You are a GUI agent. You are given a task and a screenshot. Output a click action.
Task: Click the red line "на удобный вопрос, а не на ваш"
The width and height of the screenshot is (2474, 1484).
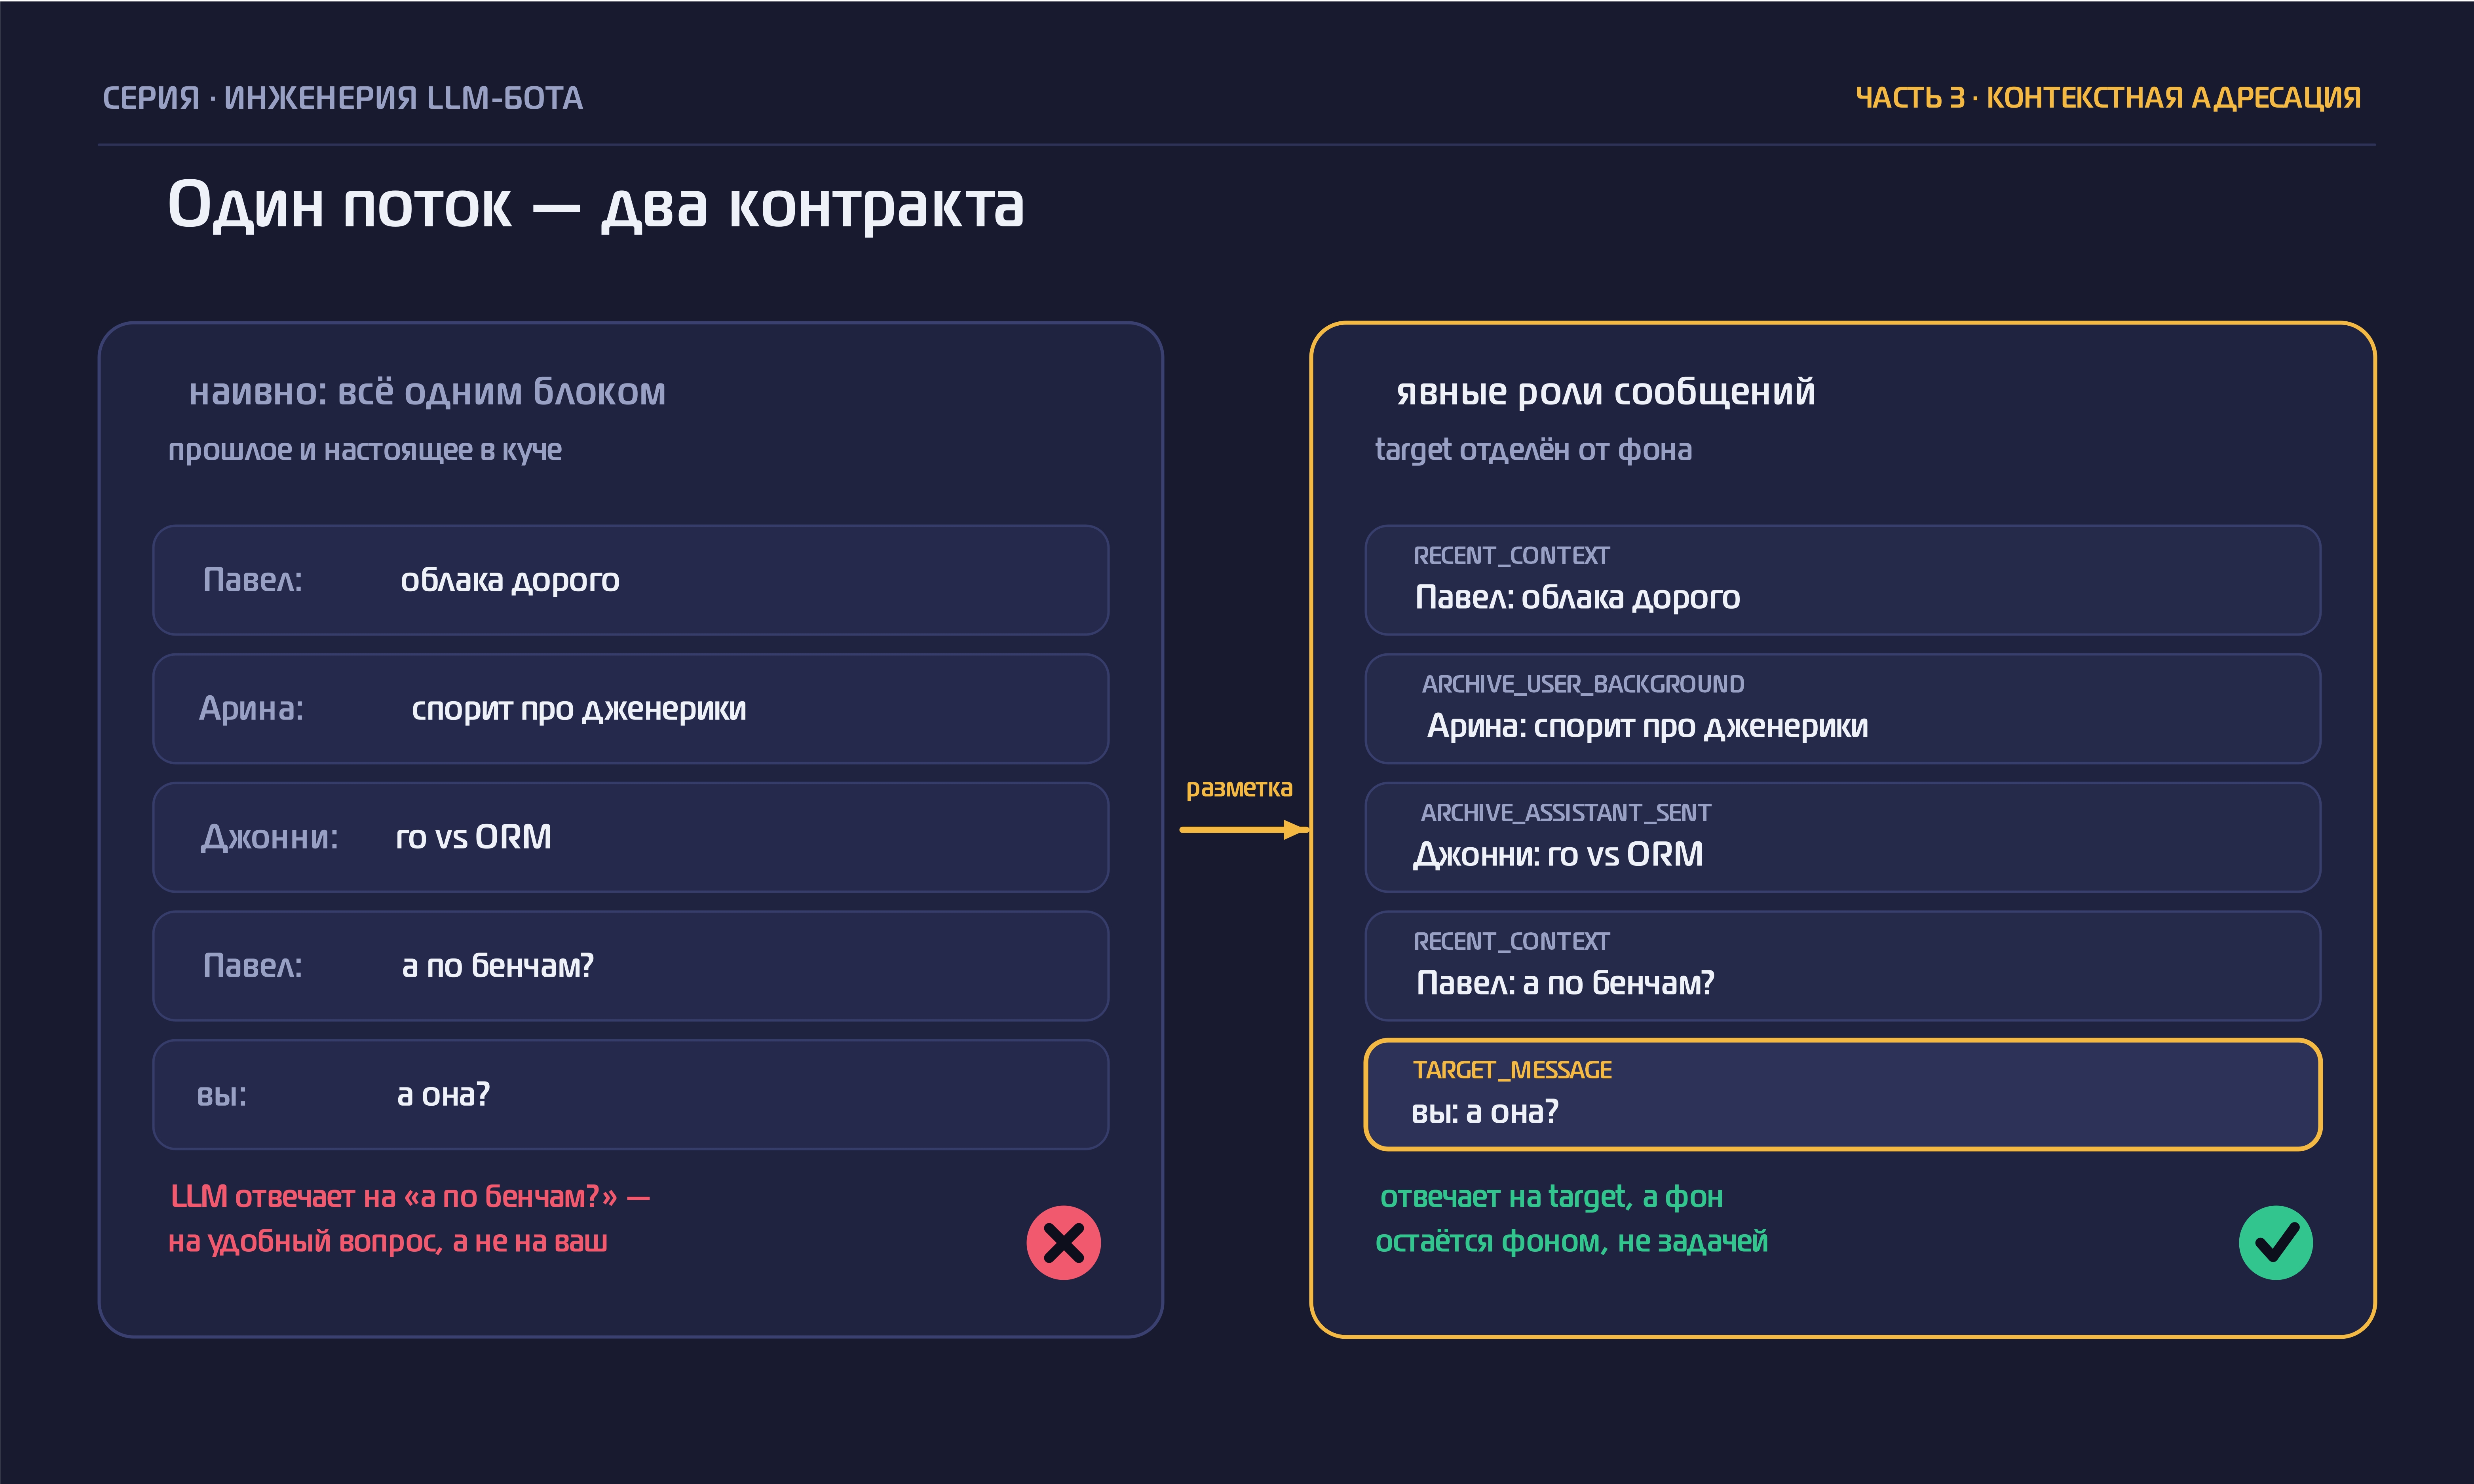pyautogui.click(x=388, y=1242)
